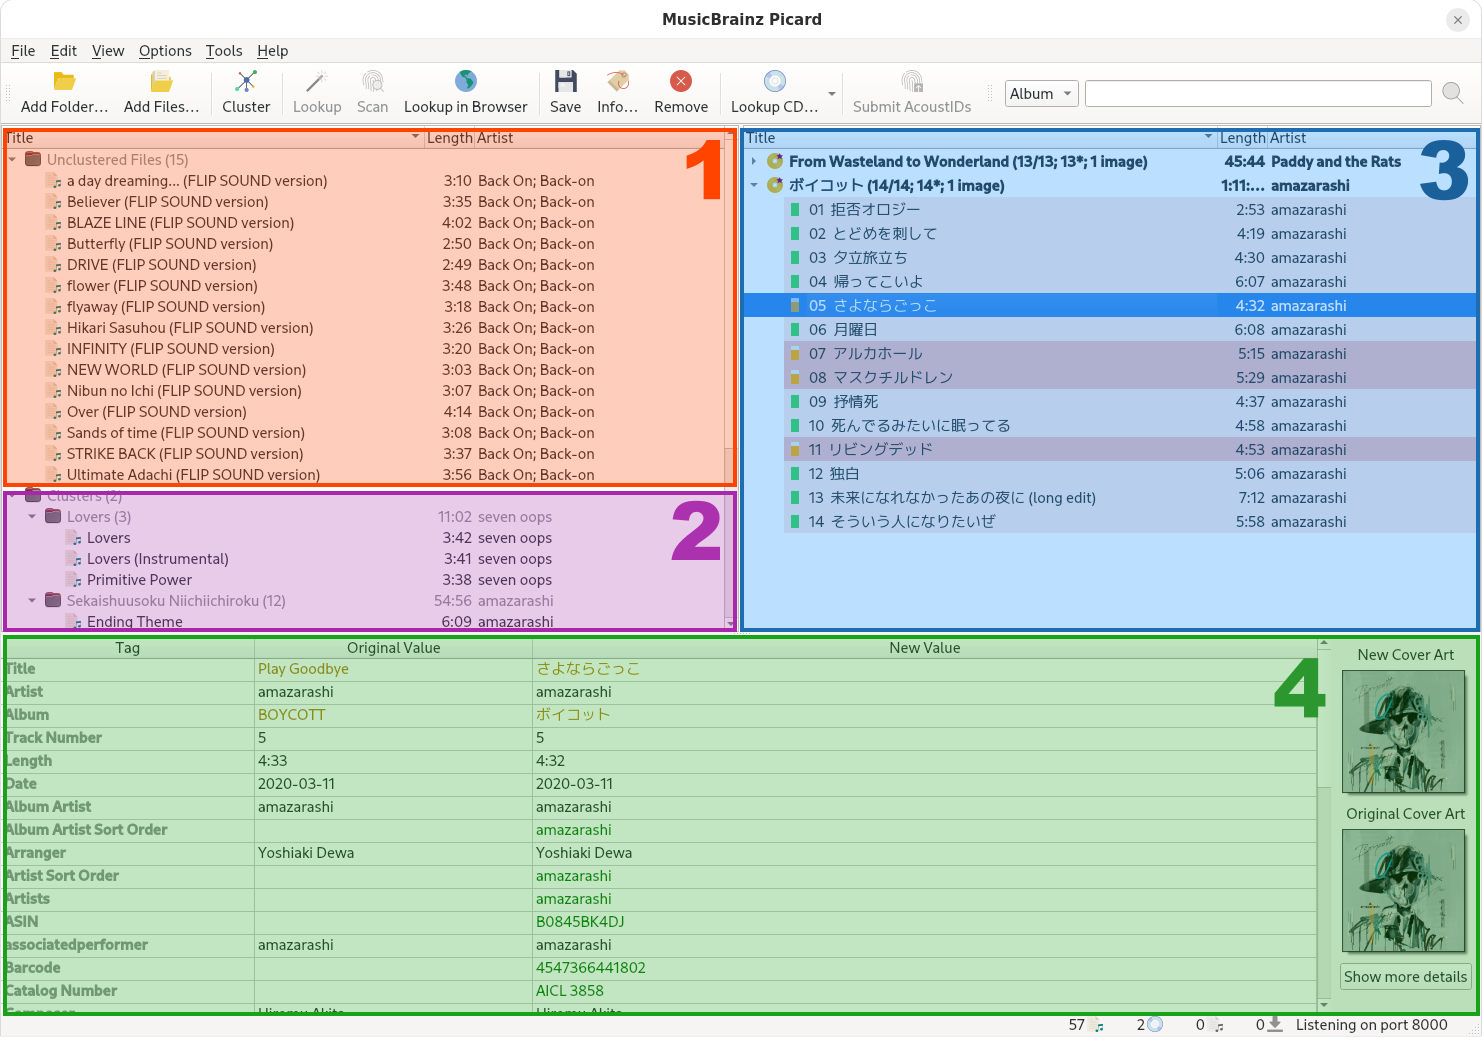Open the Tools menu

point(224,51)
